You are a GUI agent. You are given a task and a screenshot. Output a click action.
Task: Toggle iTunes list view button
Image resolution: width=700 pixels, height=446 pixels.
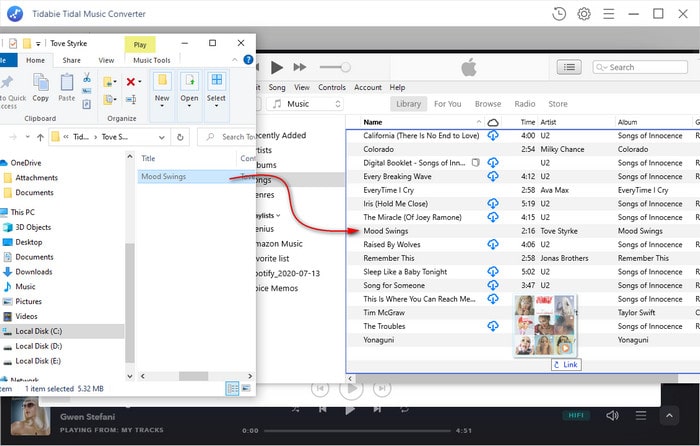569,67
